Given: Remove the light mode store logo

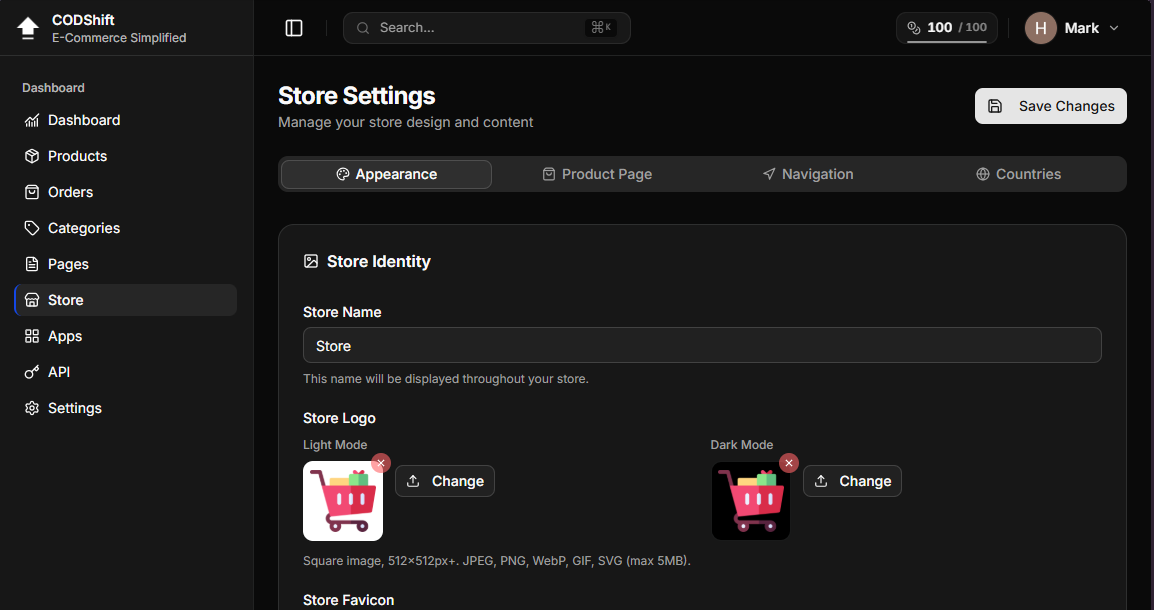Looking at the screenshot, I should [x=381, y=463].
